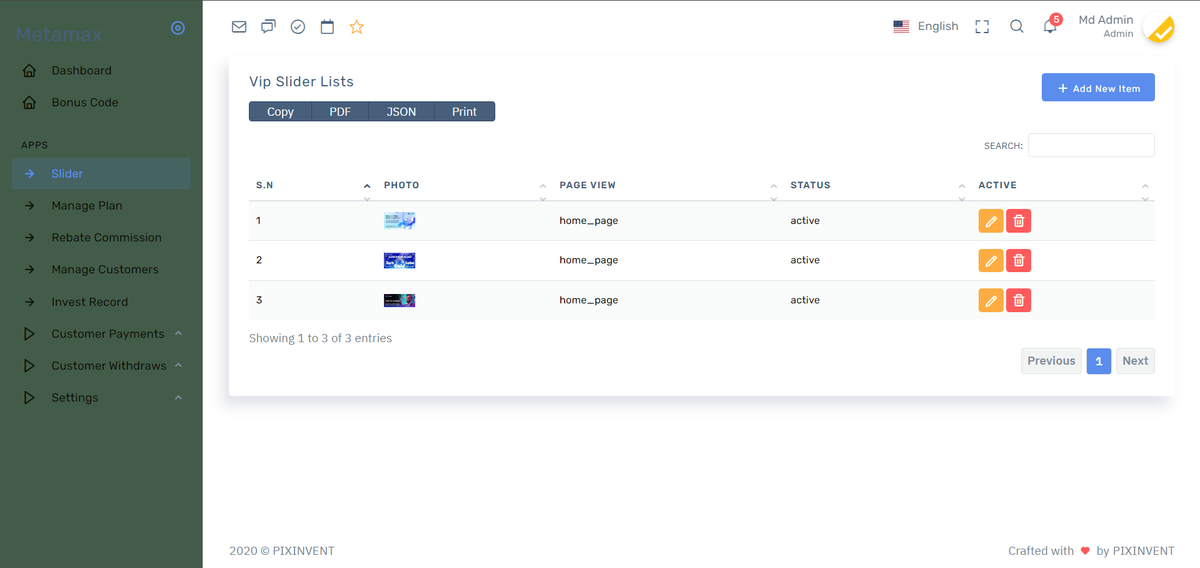Click the search magnifier icon

click(1017, 27)
